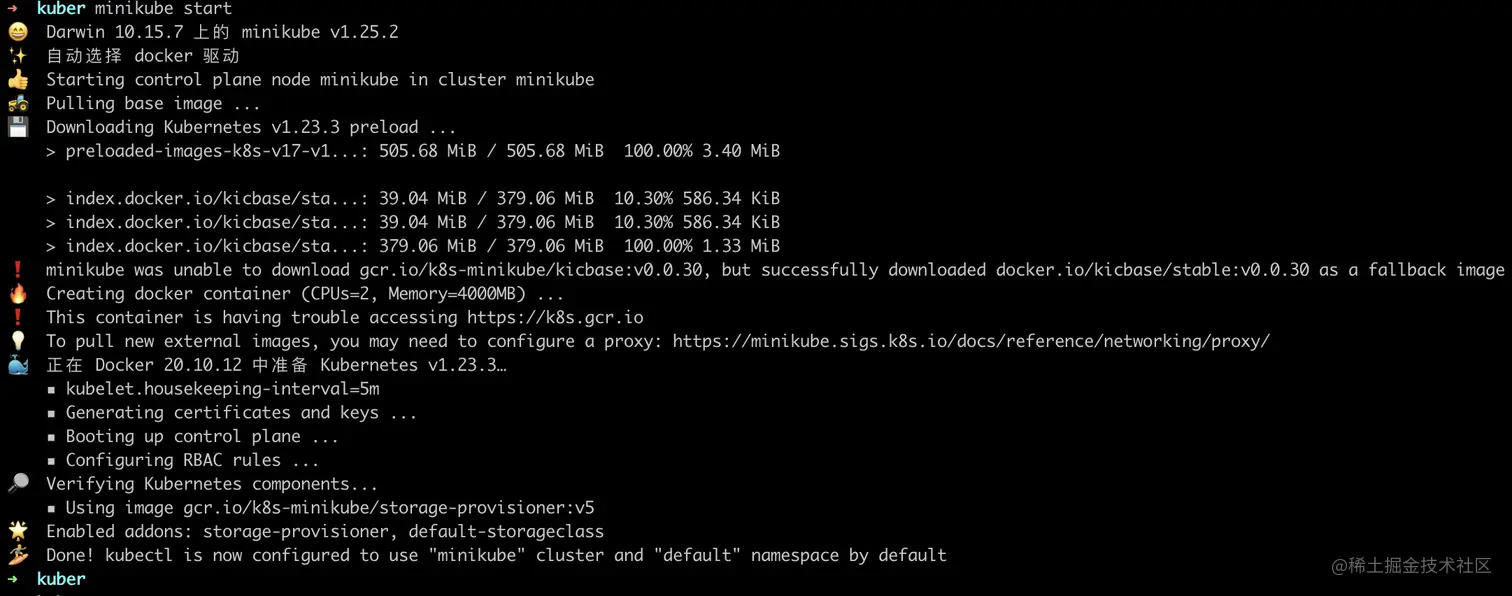
Task: Click the fire emoji beside Creating docker container
Action: 17,294
